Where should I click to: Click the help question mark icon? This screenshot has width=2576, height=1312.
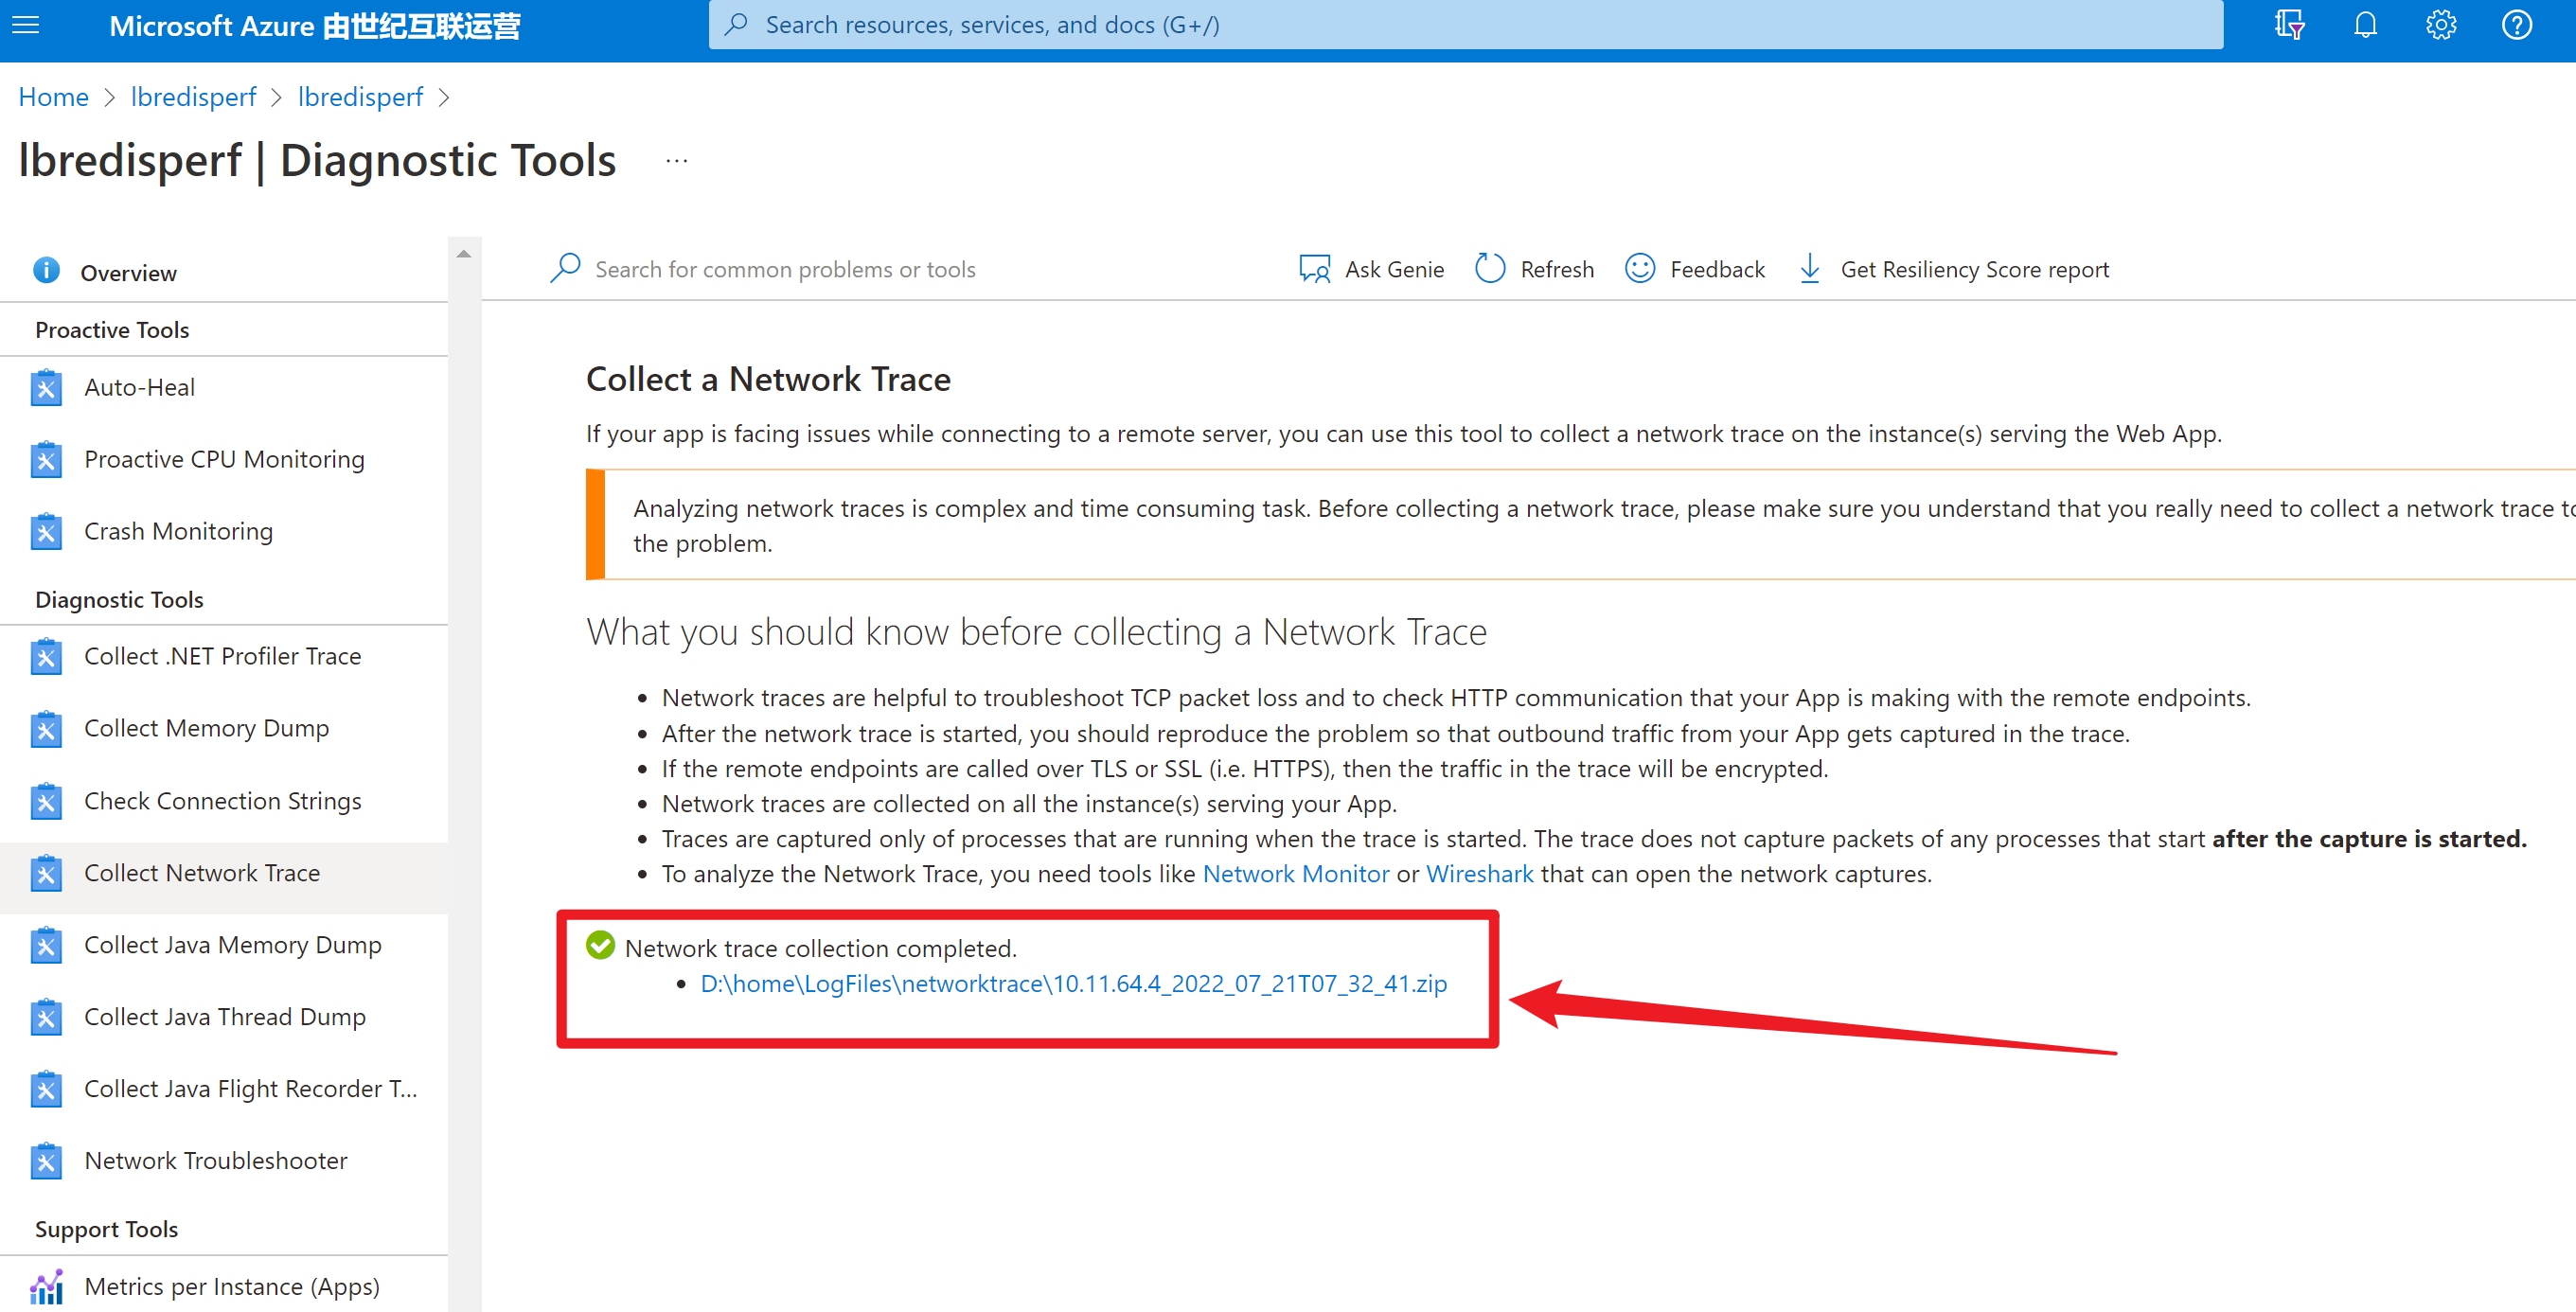[x=2516, y=25]
